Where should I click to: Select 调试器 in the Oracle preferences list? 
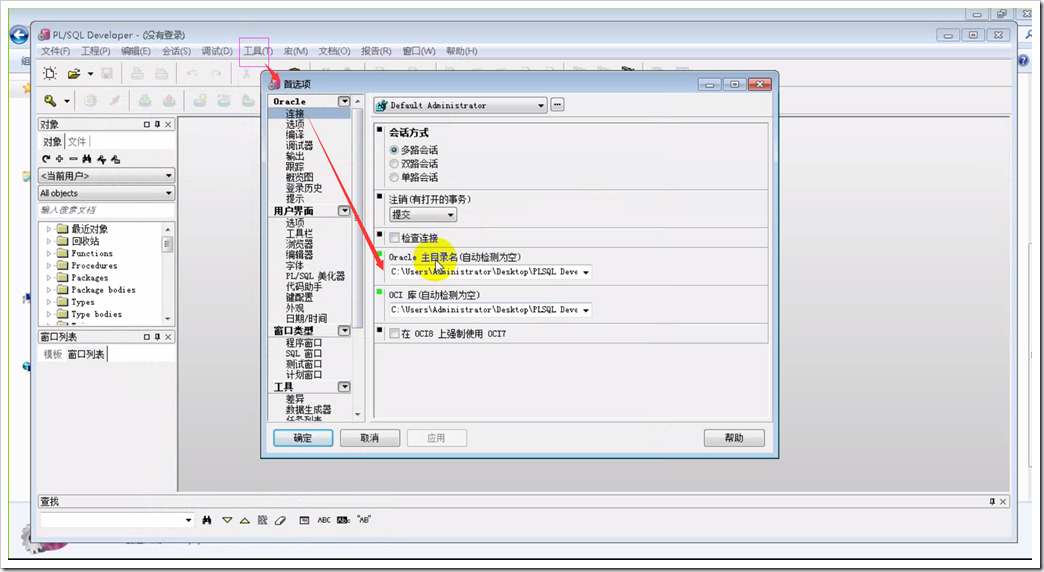(x=299, y=146)
